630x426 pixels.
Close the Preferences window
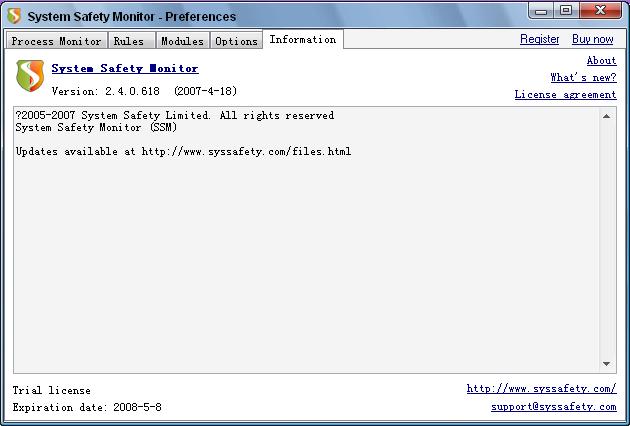pyautogui.click(x=600, y=10)
